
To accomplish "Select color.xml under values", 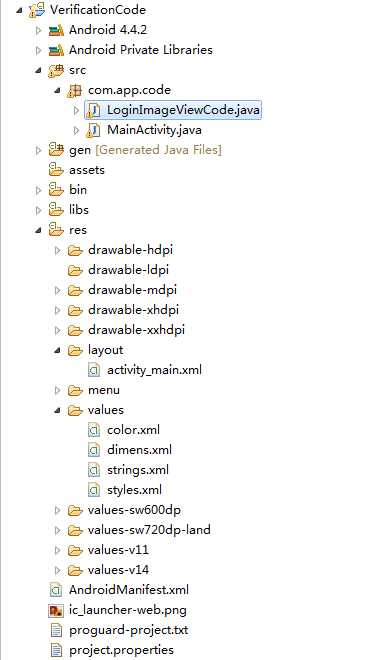I will pos(133,430).
